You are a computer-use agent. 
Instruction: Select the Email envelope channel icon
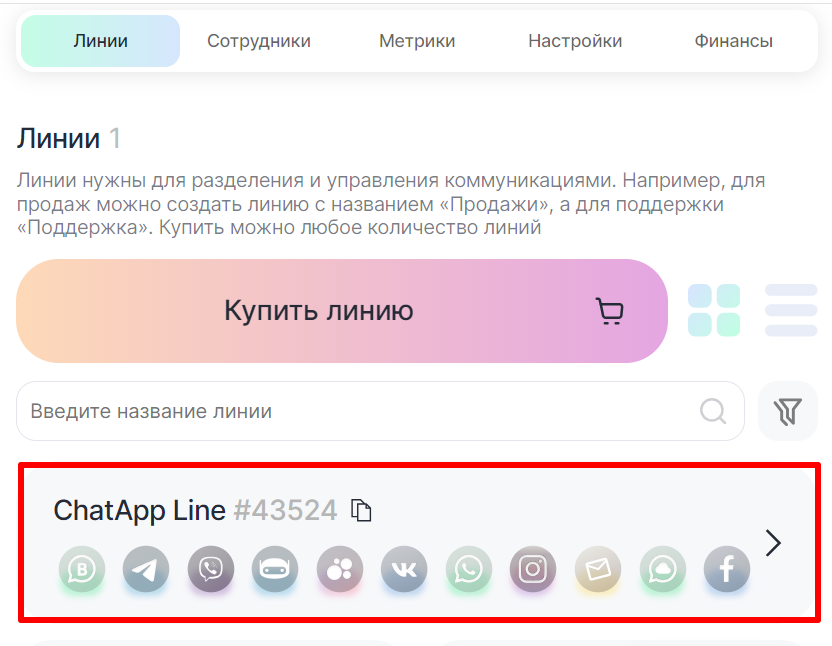(598, 570)
